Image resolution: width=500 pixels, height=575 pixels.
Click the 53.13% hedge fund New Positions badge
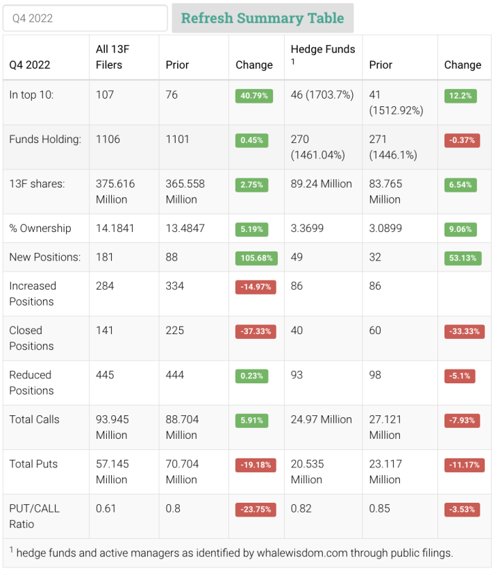point(463,258)
